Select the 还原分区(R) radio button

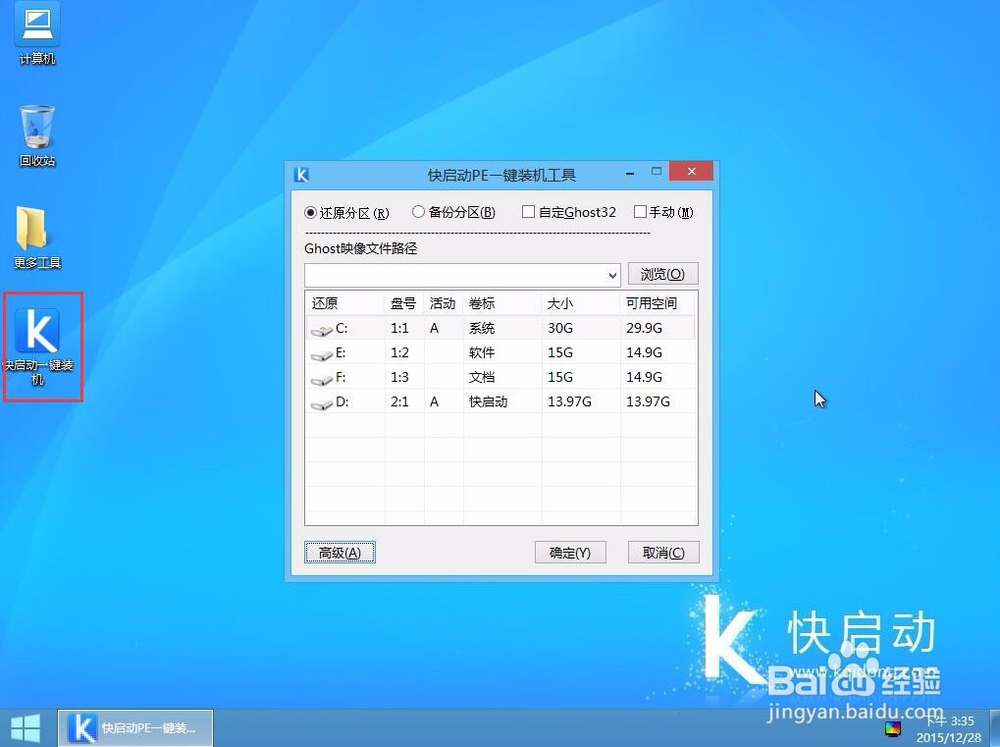click(311, 212)
